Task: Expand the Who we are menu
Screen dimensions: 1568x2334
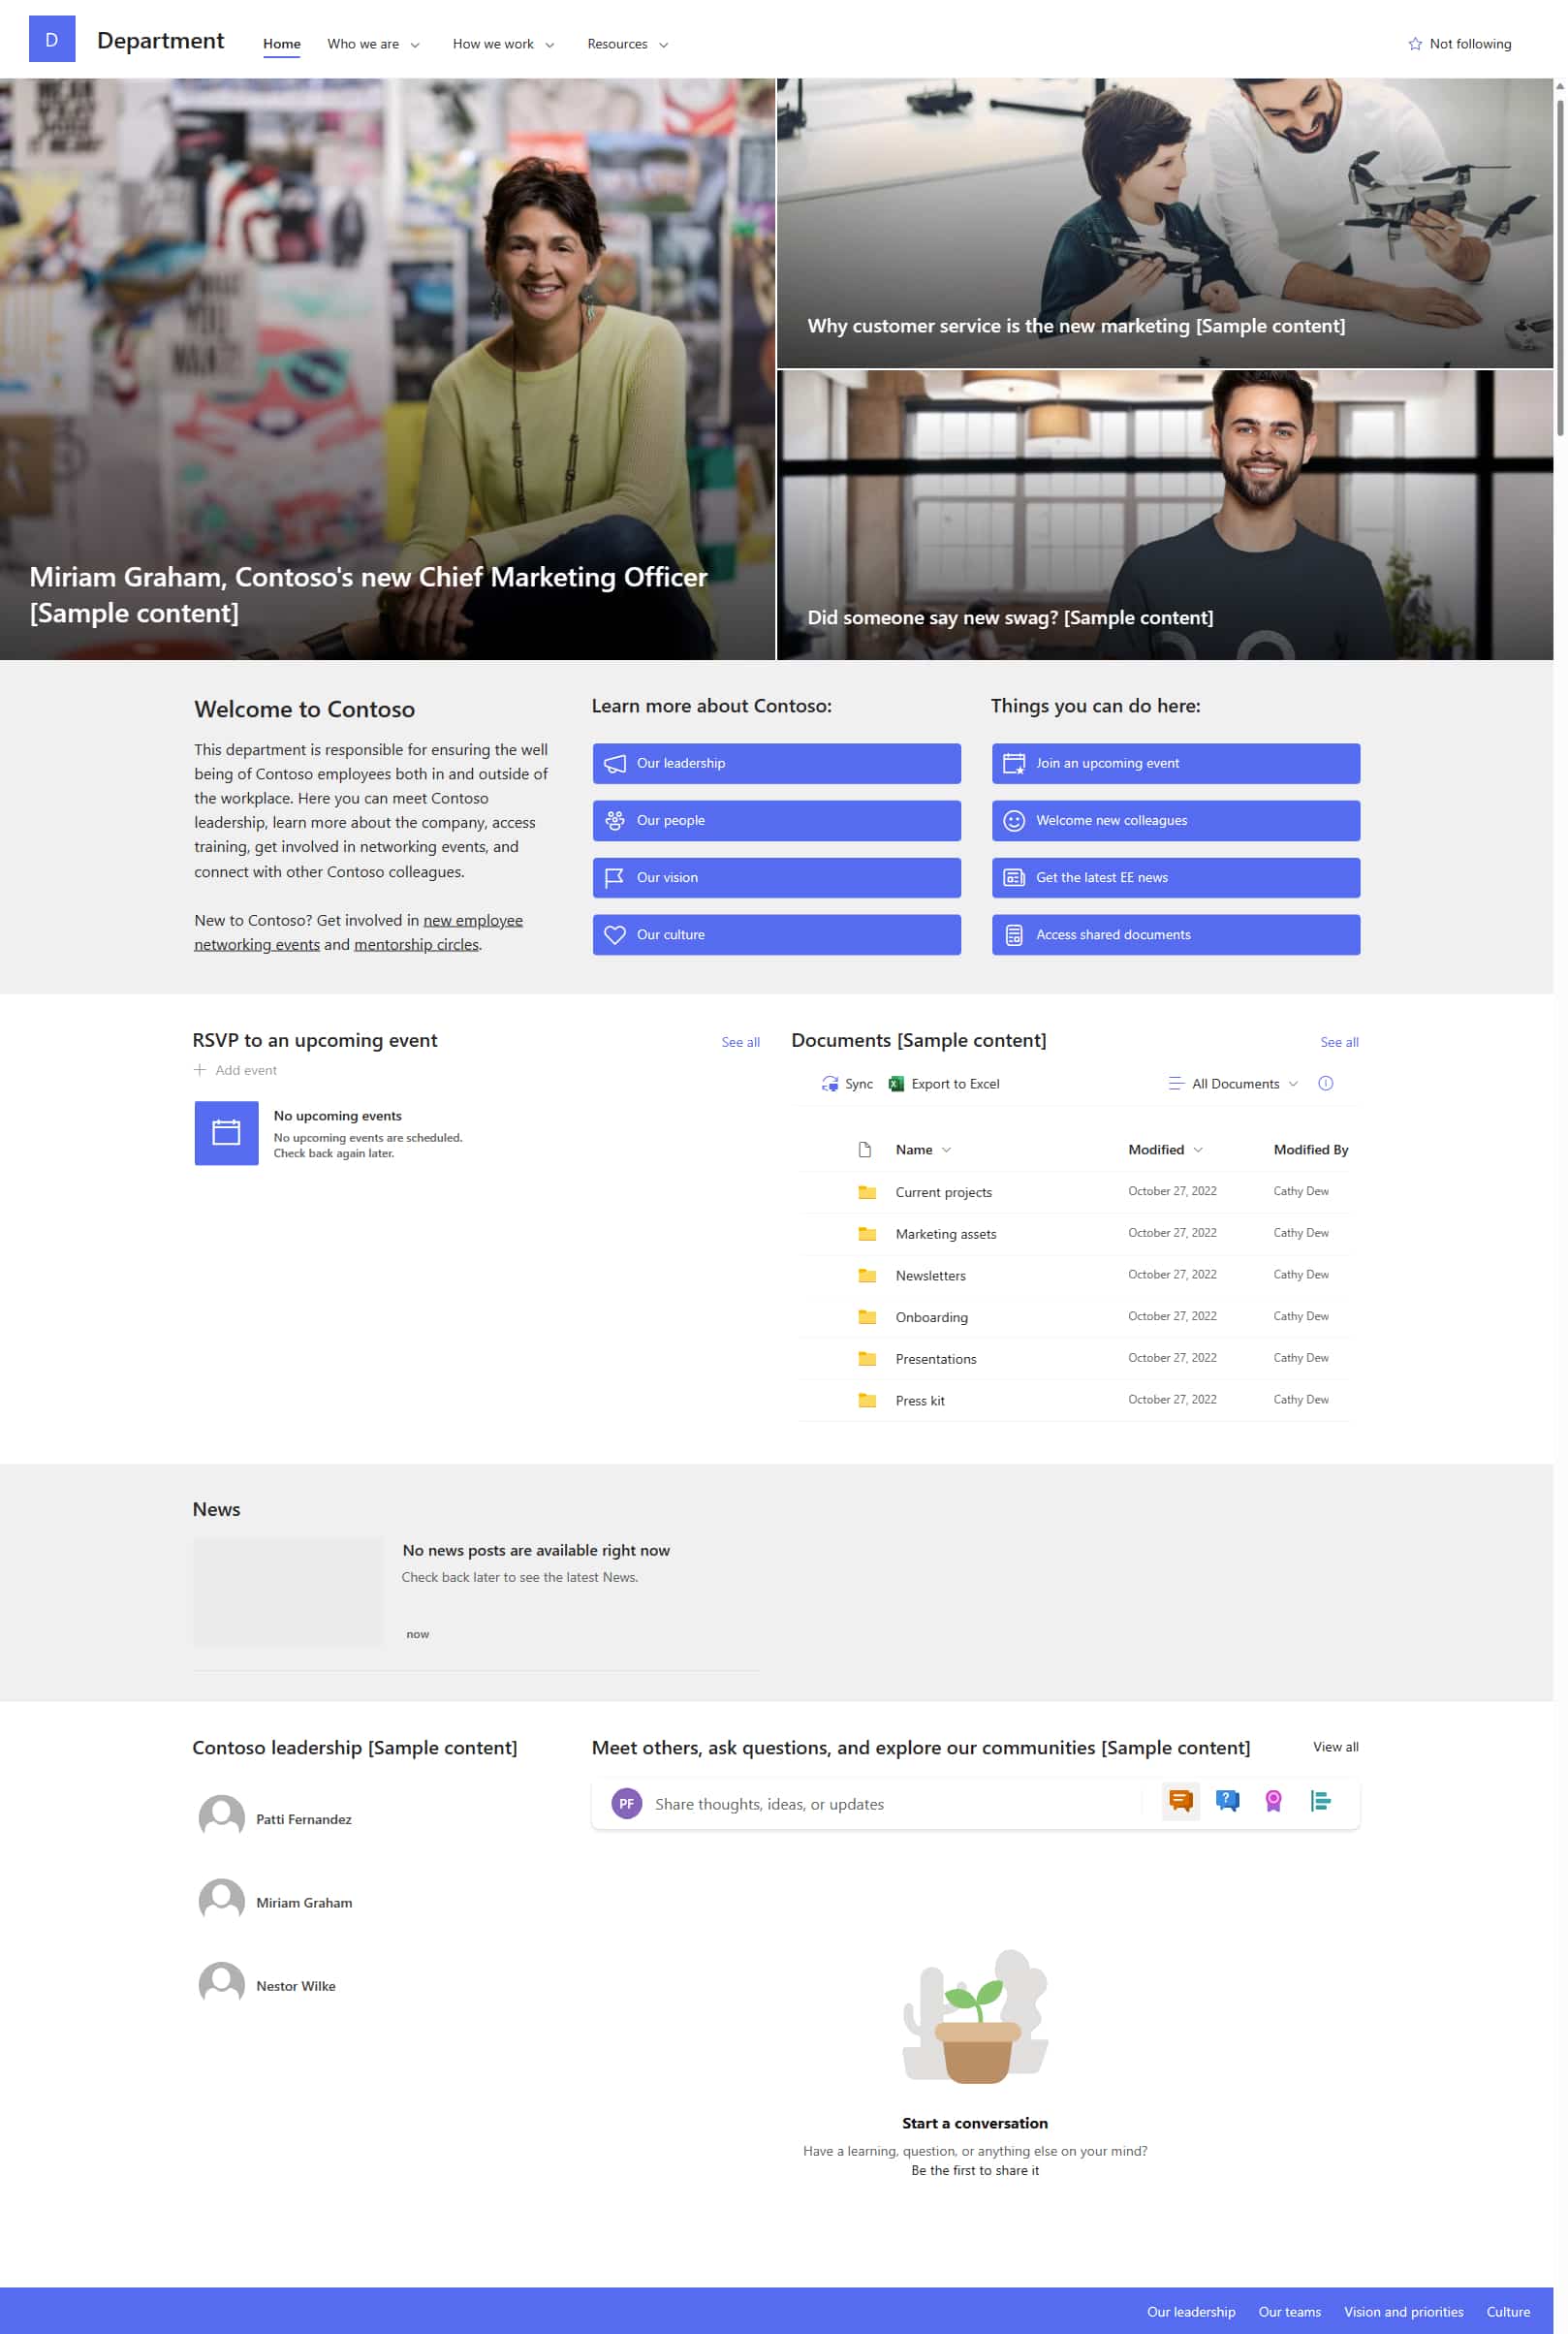Action: [373, 44]
